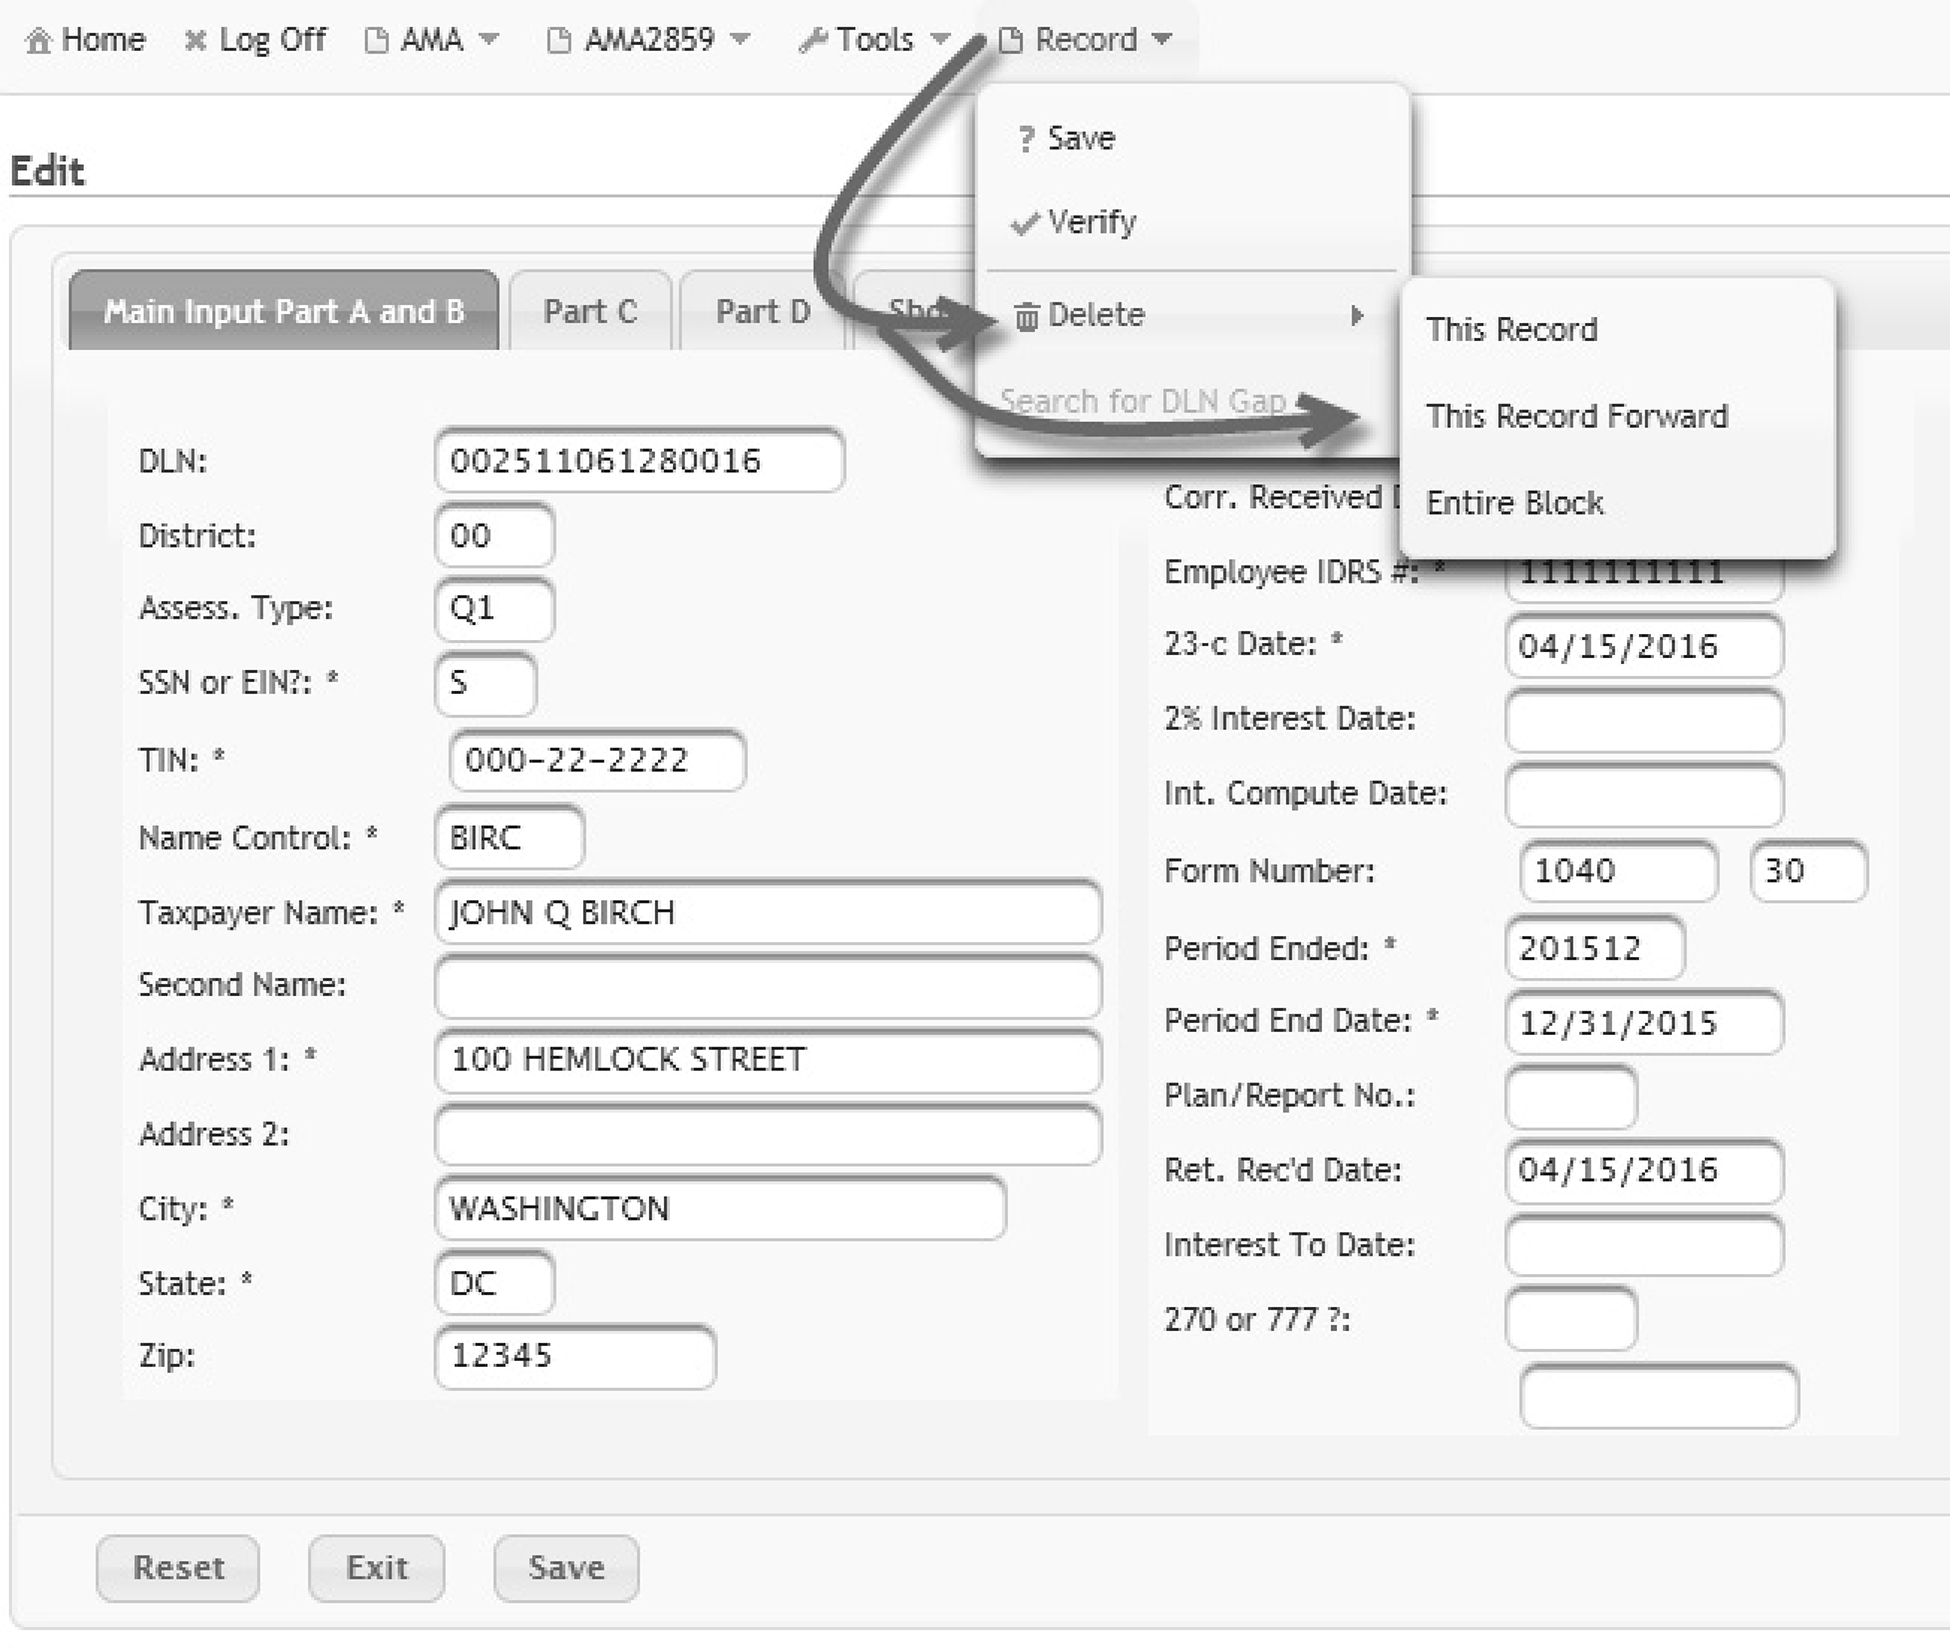Image resolution: width=1950 pixels, height=1650 pixels.
Task: Click the AMA page icon
Action: [x=376, y=41]
